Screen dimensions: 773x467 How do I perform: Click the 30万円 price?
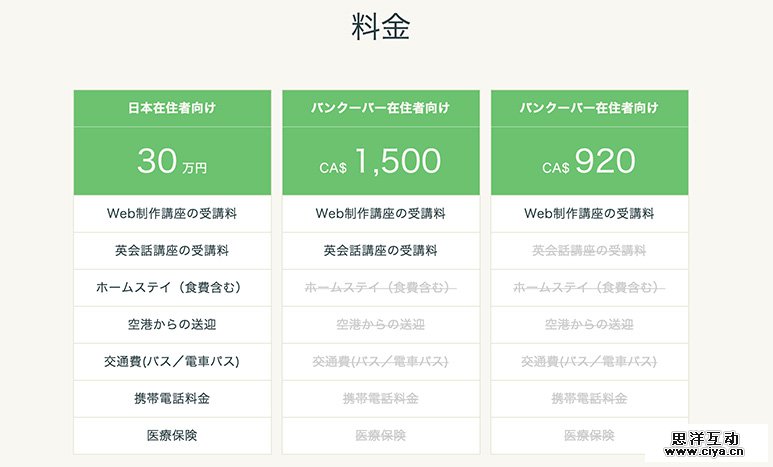172,162
